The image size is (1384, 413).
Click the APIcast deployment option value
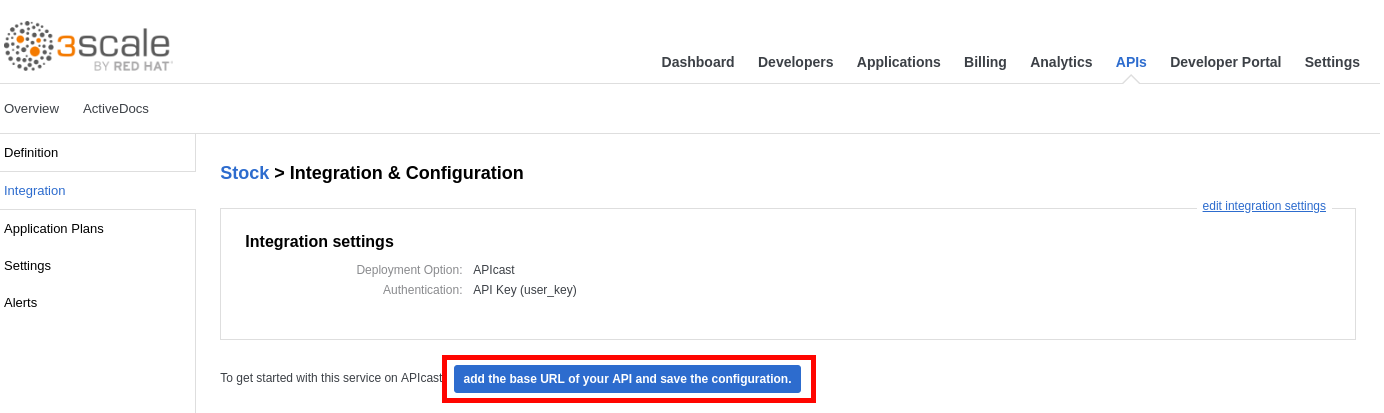pyautogui.click(x=494, y=270)
